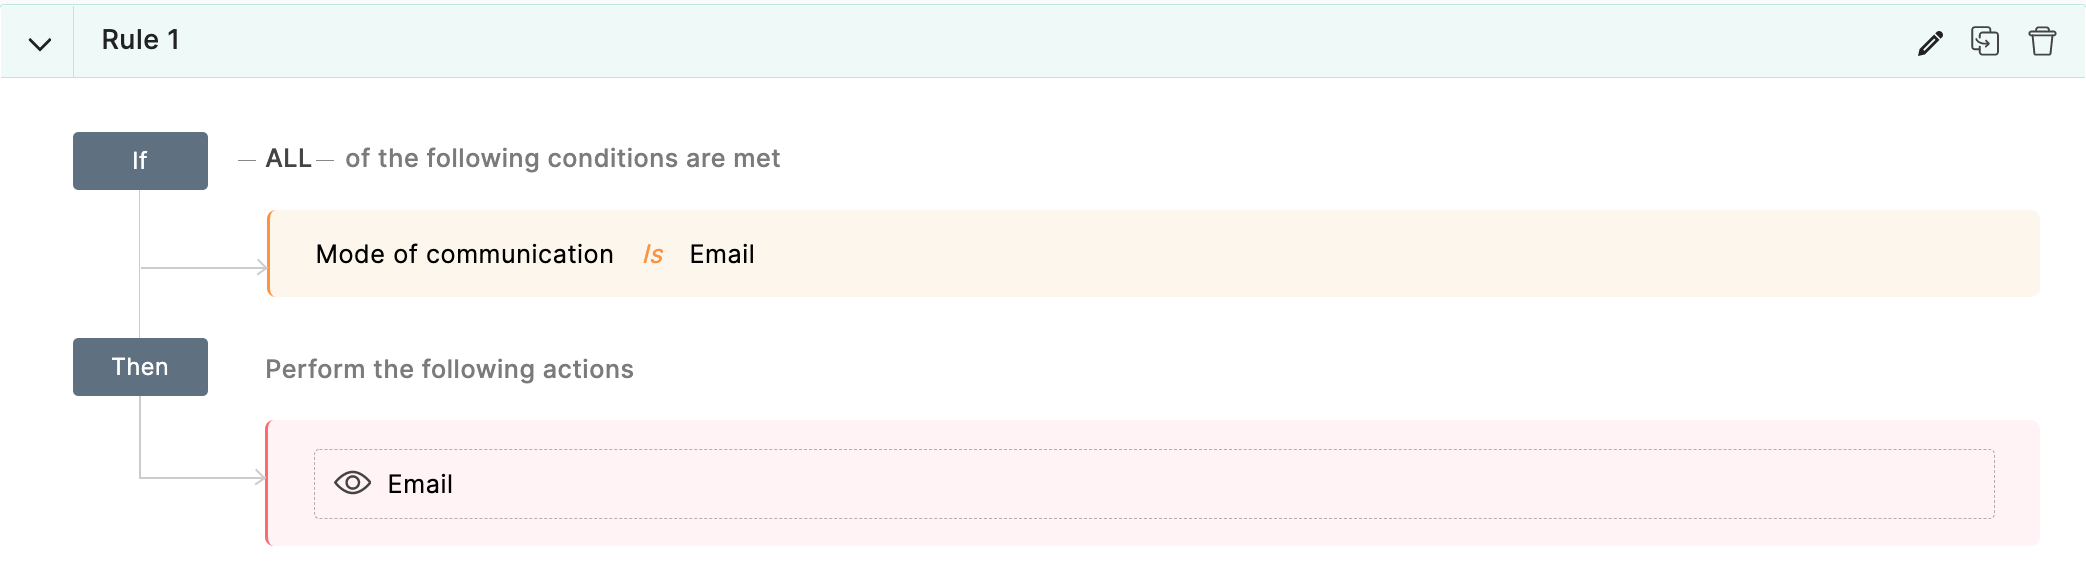
Task: Select the If block label
Action: pyautogui.click(x=140, y=161)
